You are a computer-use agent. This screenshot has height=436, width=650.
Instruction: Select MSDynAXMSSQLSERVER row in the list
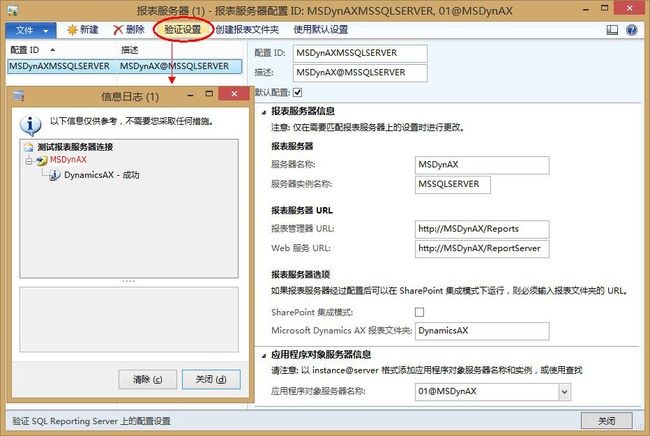[61, 66]
